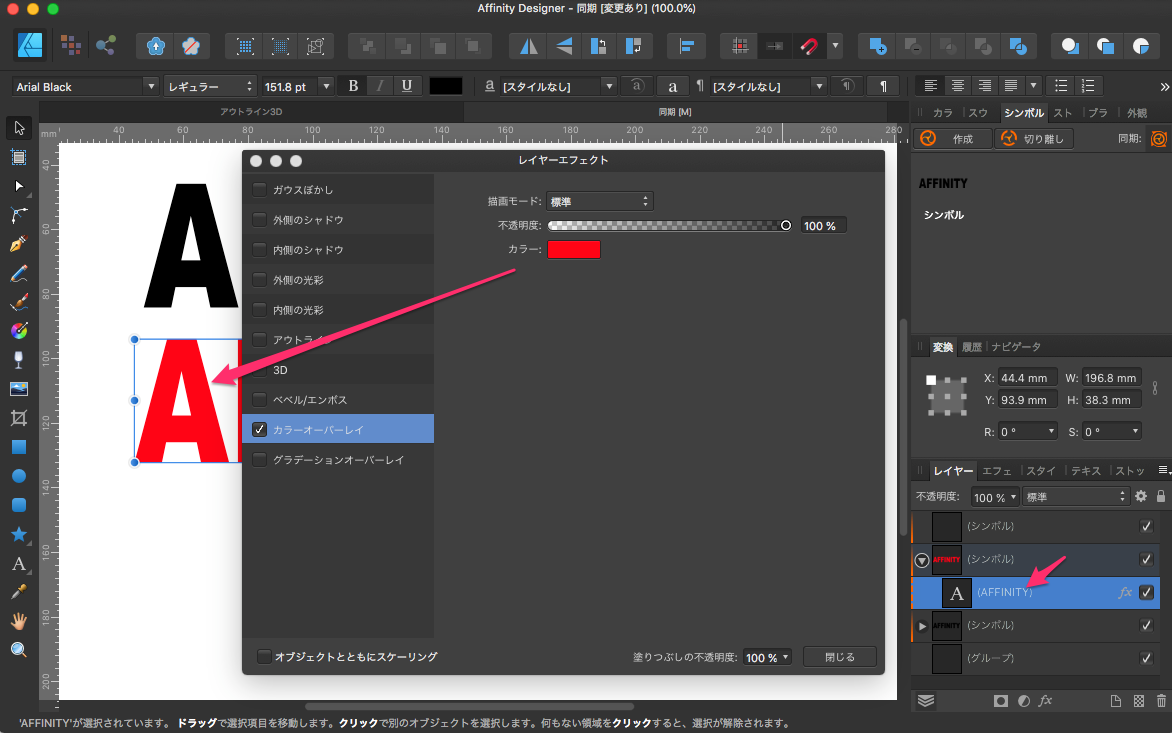This screenshot has width=1172, height=733.
Task: Click the boolean Add shapes icon
Action: 878,46
